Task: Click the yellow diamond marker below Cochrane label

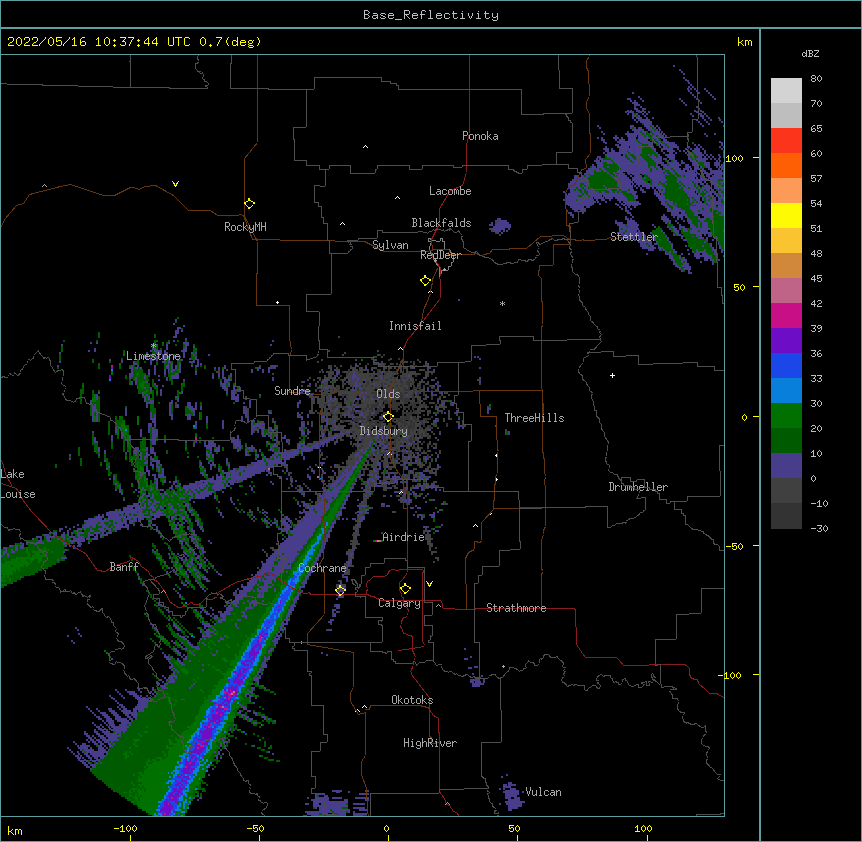Action: coord(340,590)
